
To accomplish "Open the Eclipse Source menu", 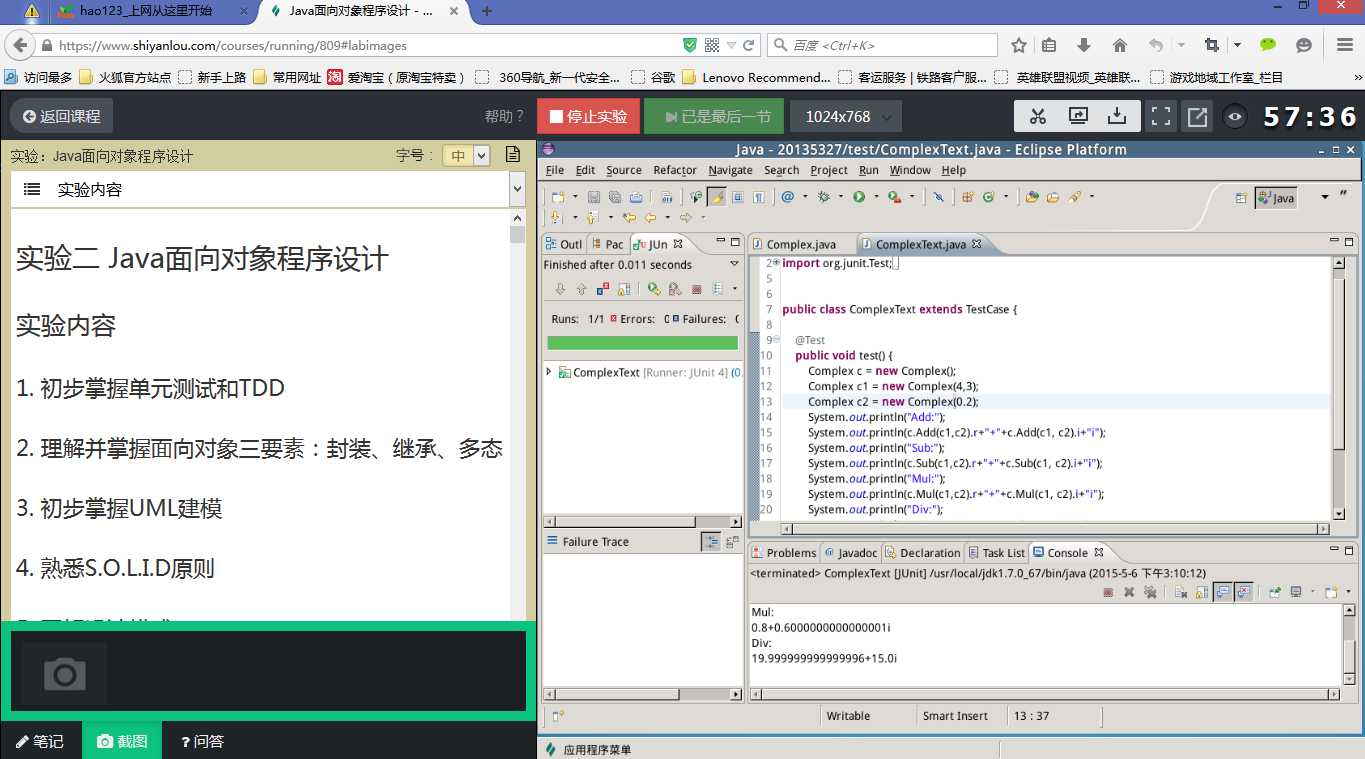I will (623, 170).
